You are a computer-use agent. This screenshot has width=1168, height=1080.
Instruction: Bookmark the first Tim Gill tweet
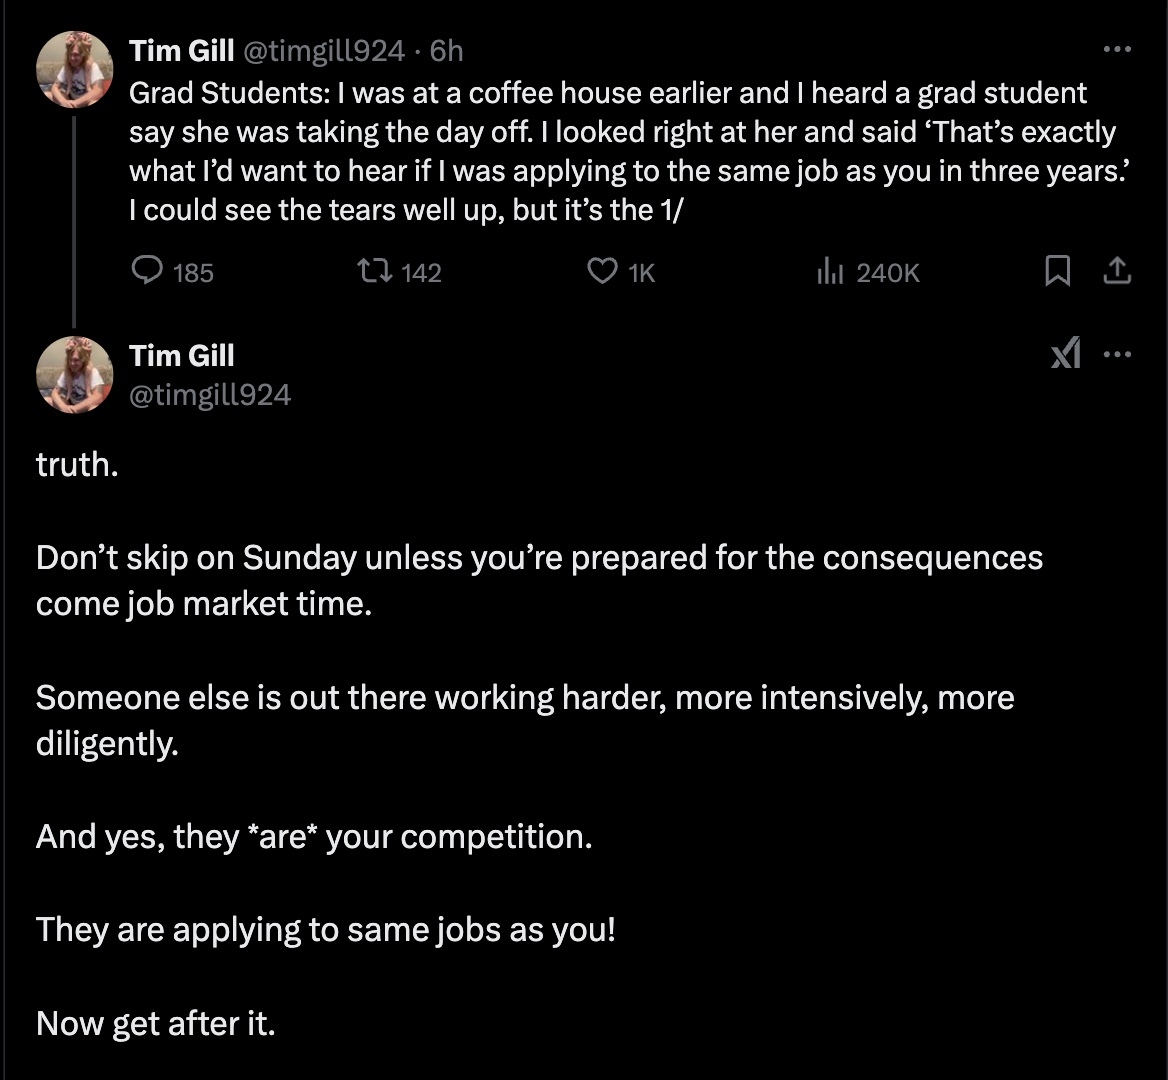tap(1056, 271)
